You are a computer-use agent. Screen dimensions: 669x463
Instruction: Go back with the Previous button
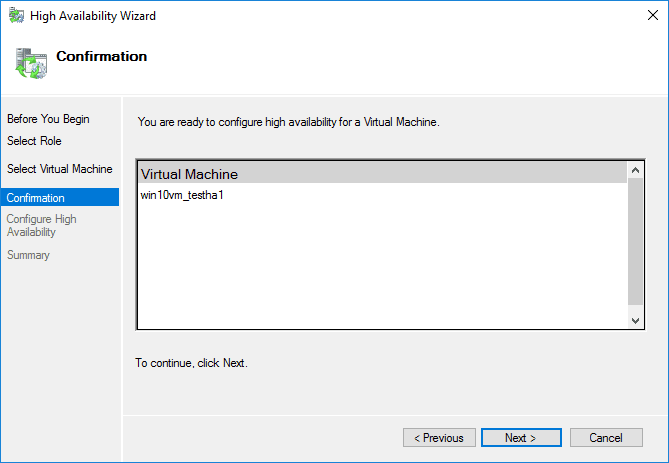[x=439, y=437]
